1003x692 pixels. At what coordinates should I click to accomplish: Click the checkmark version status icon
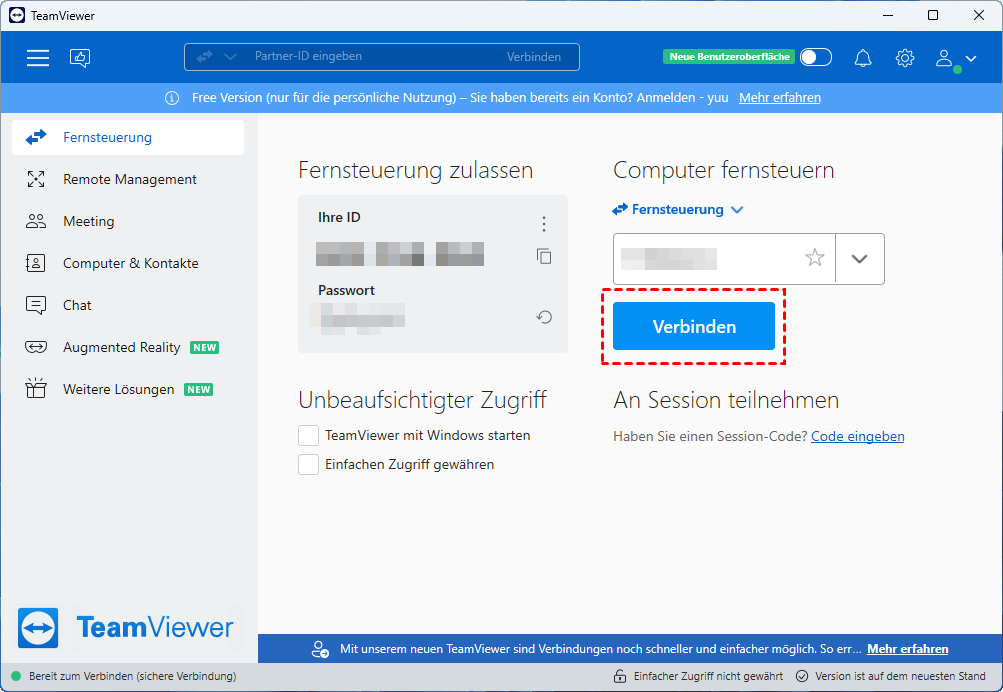[x=802, y=676]
